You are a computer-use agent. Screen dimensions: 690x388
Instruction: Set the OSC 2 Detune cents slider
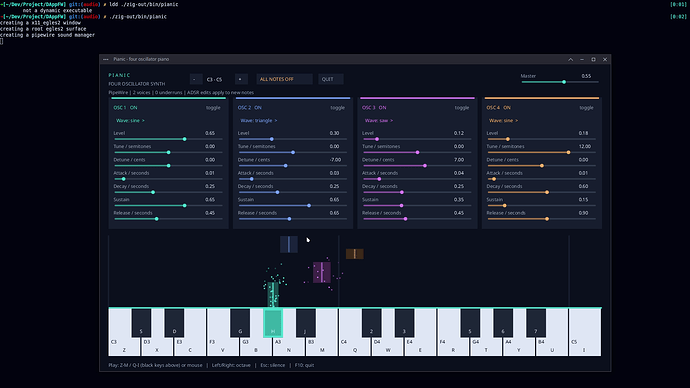pyautogui.click(x=293, y=166)
